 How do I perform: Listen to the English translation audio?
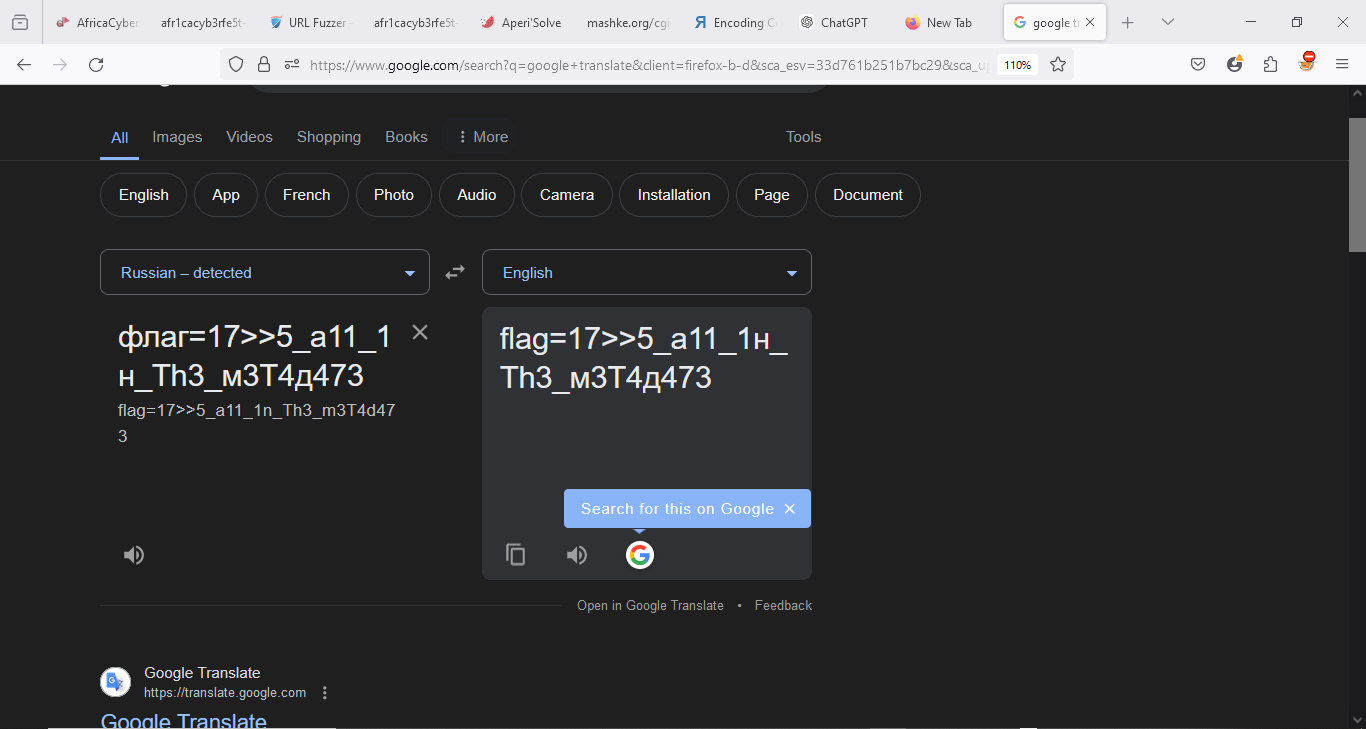pyautogui.click(x=577, y=555)
